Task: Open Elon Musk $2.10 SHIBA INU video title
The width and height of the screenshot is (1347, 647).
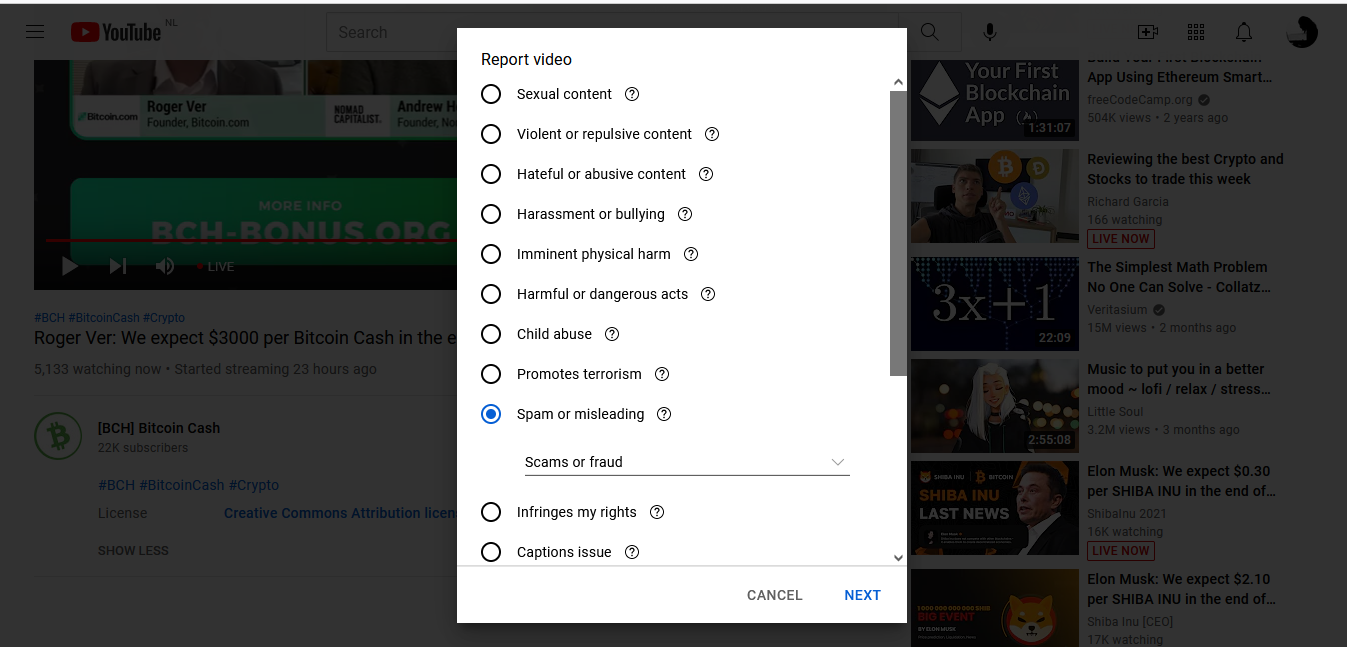Action: click(x=1181, y=589)
